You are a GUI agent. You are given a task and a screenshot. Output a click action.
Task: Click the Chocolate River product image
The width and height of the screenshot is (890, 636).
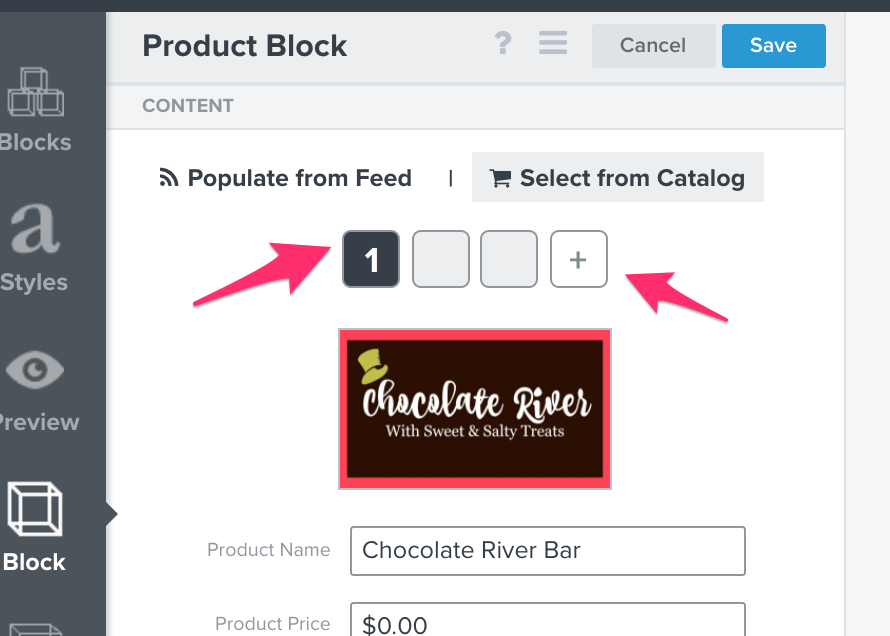(475, 408)
